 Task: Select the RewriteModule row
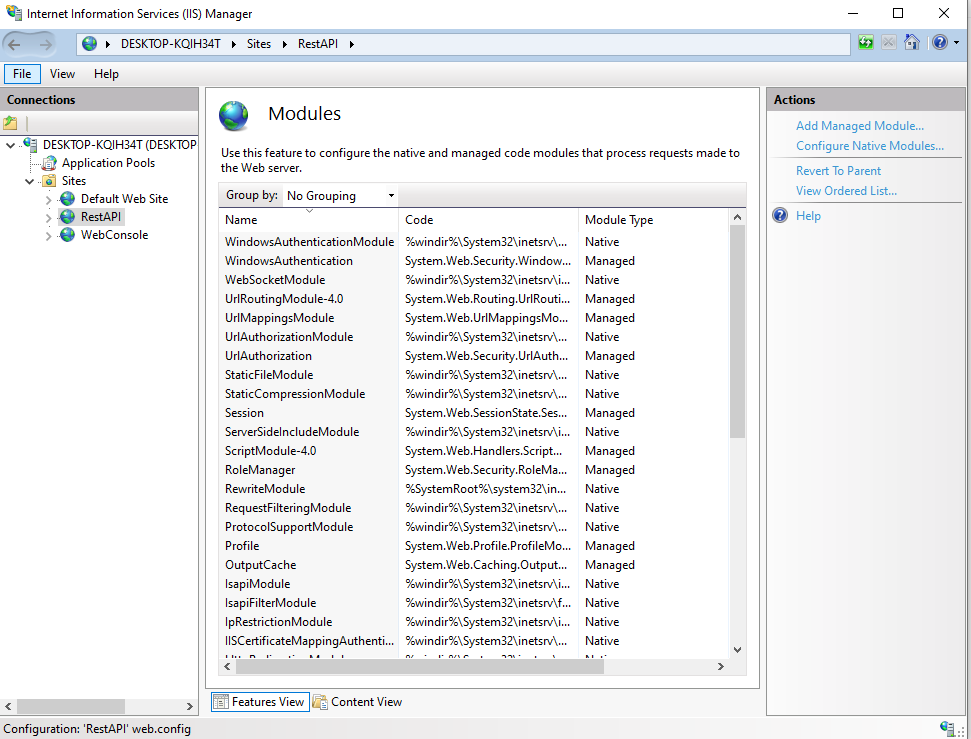tap(474, 489)
